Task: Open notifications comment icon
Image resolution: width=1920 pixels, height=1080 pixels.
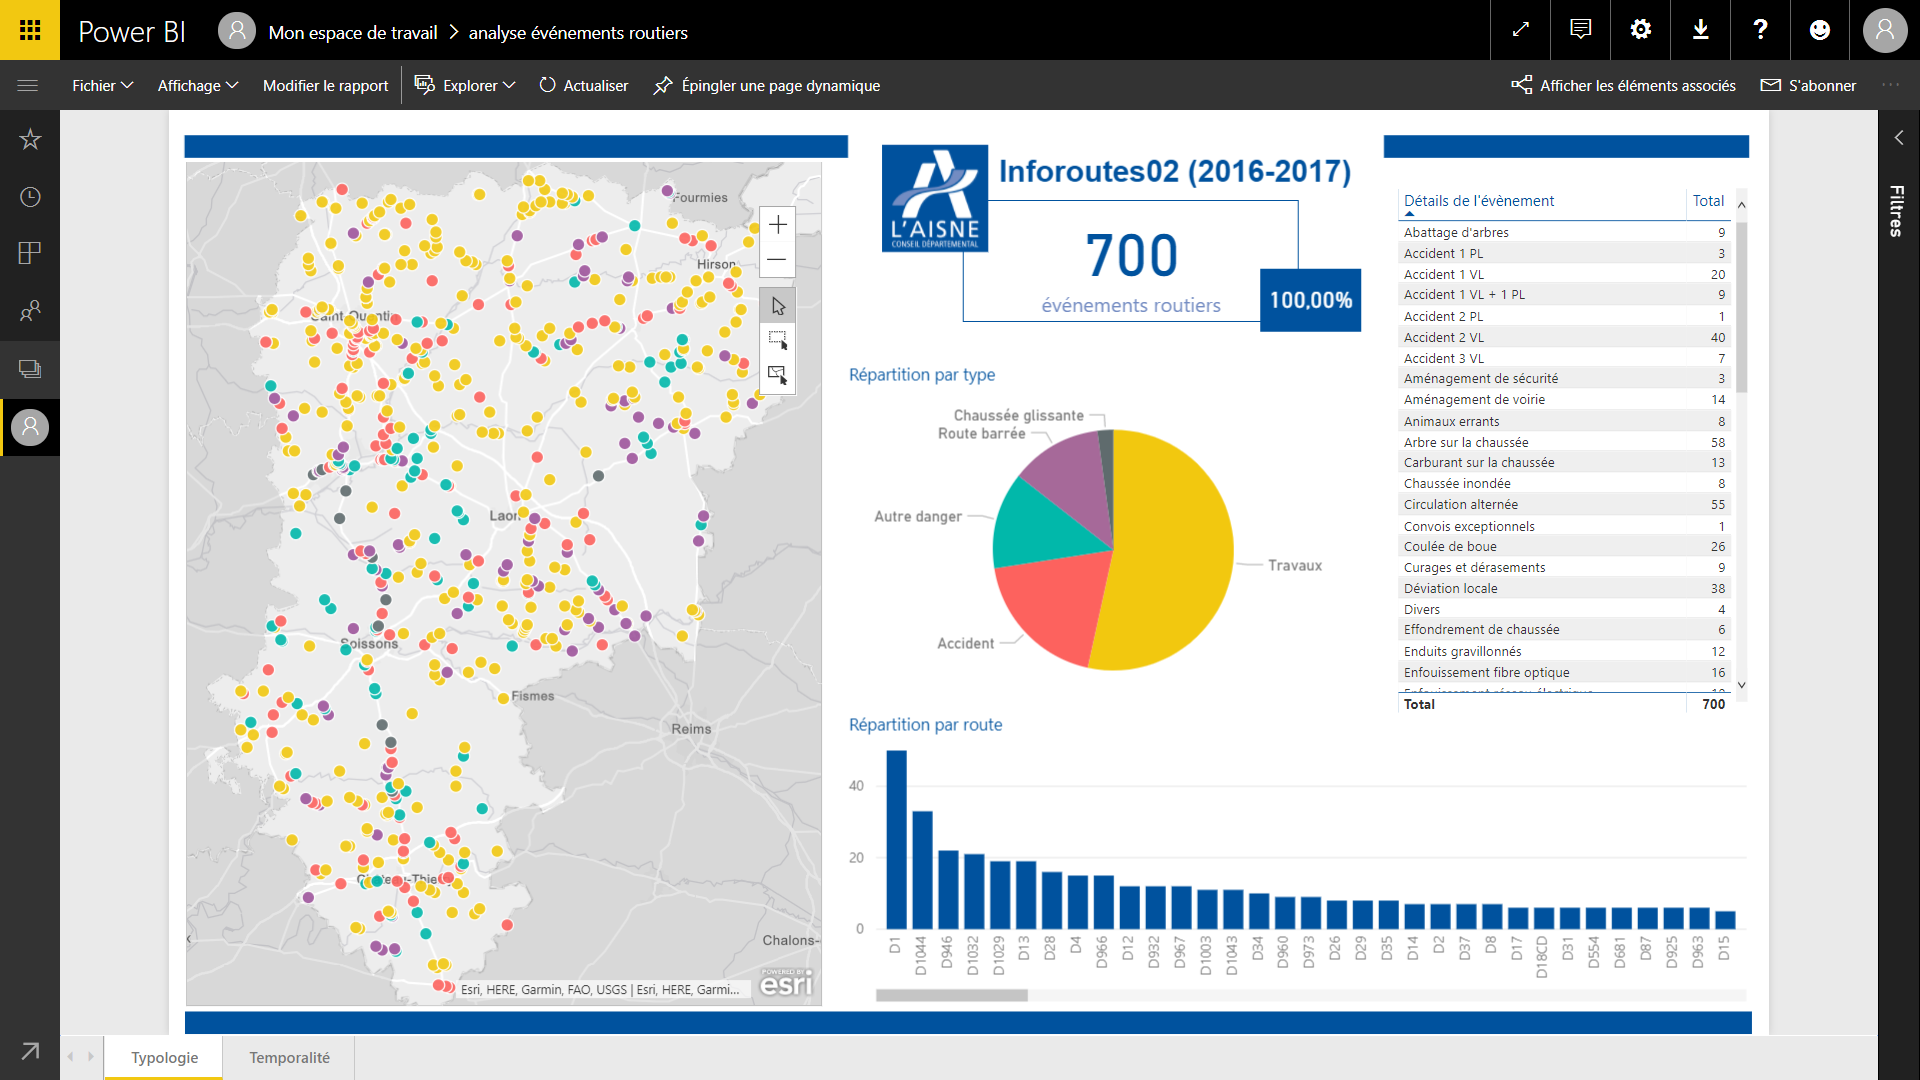Action: click(1580, 30)
